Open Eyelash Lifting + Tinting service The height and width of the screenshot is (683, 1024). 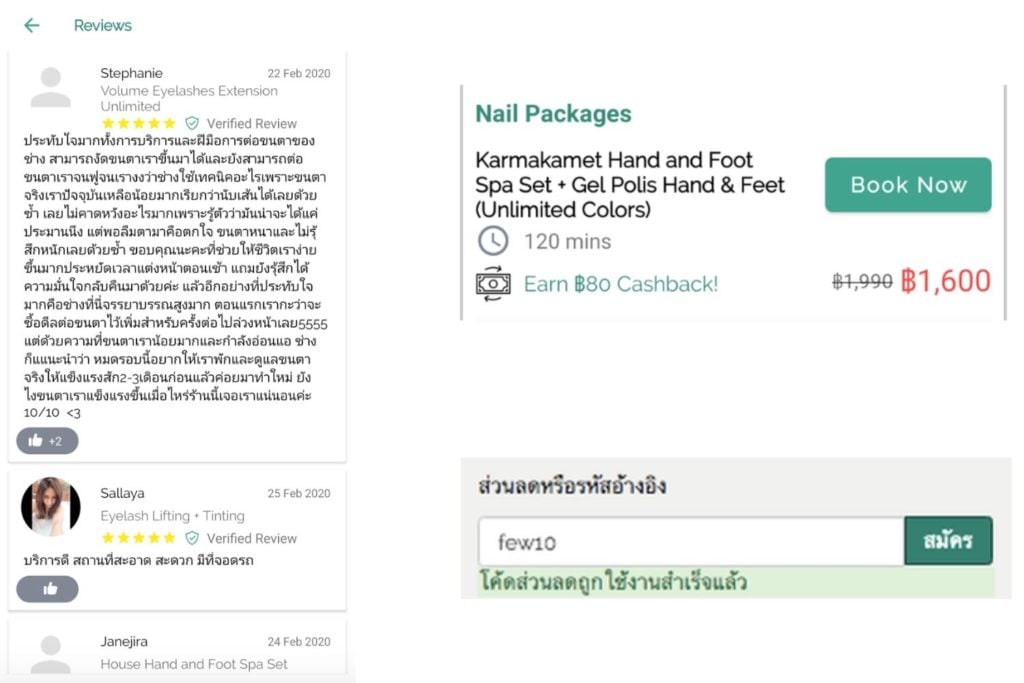tap(172, 516)
